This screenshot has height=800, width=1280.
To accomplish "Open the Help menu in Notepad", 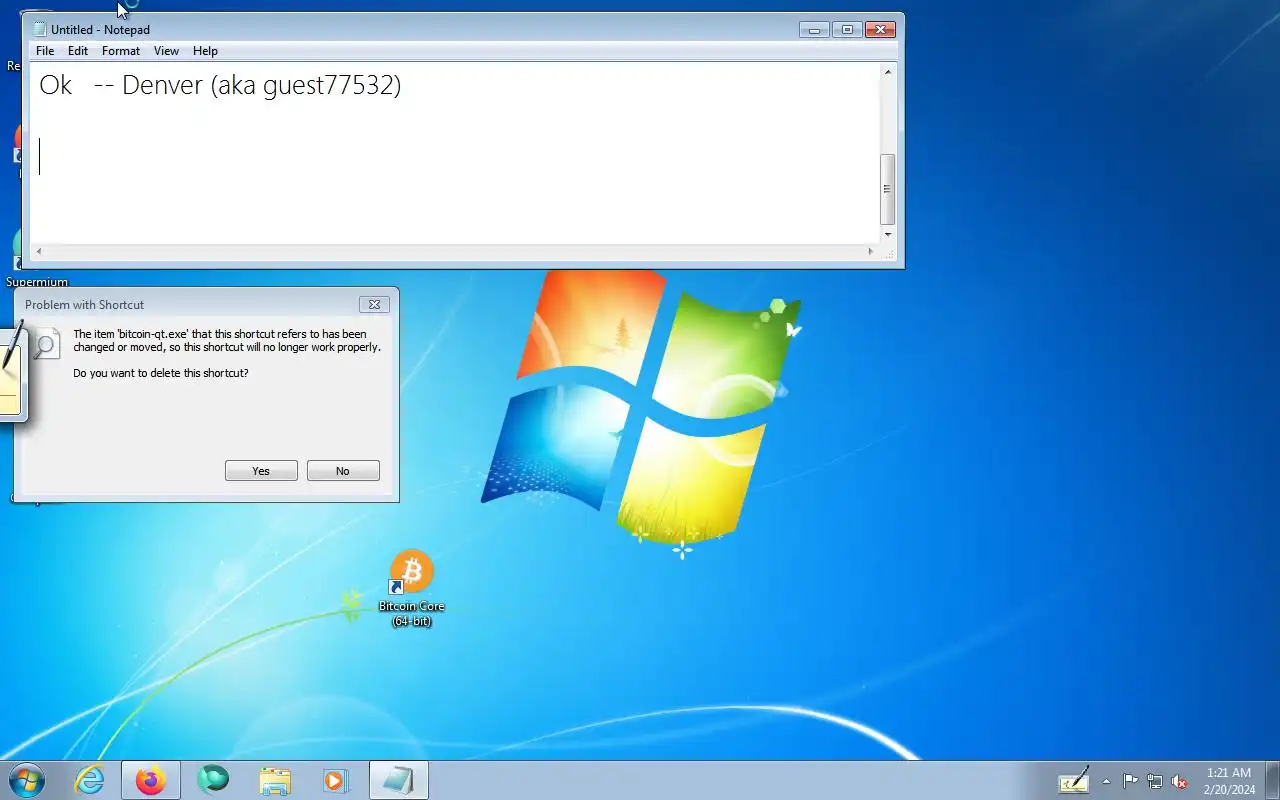I will coord(205,51).
